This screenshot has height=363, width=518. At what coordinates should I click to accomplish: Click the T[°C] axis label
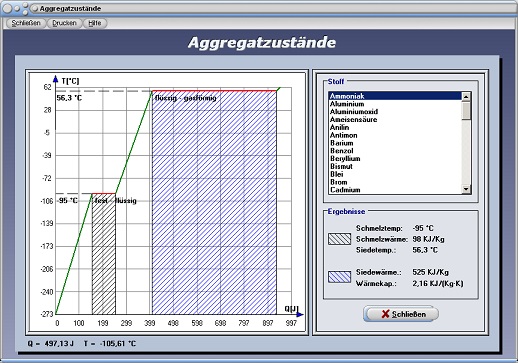(70, 81)
